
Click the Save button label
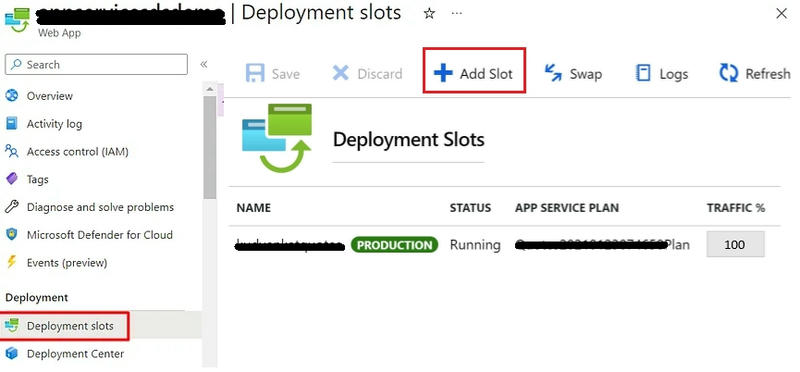(x=286, y=74)
